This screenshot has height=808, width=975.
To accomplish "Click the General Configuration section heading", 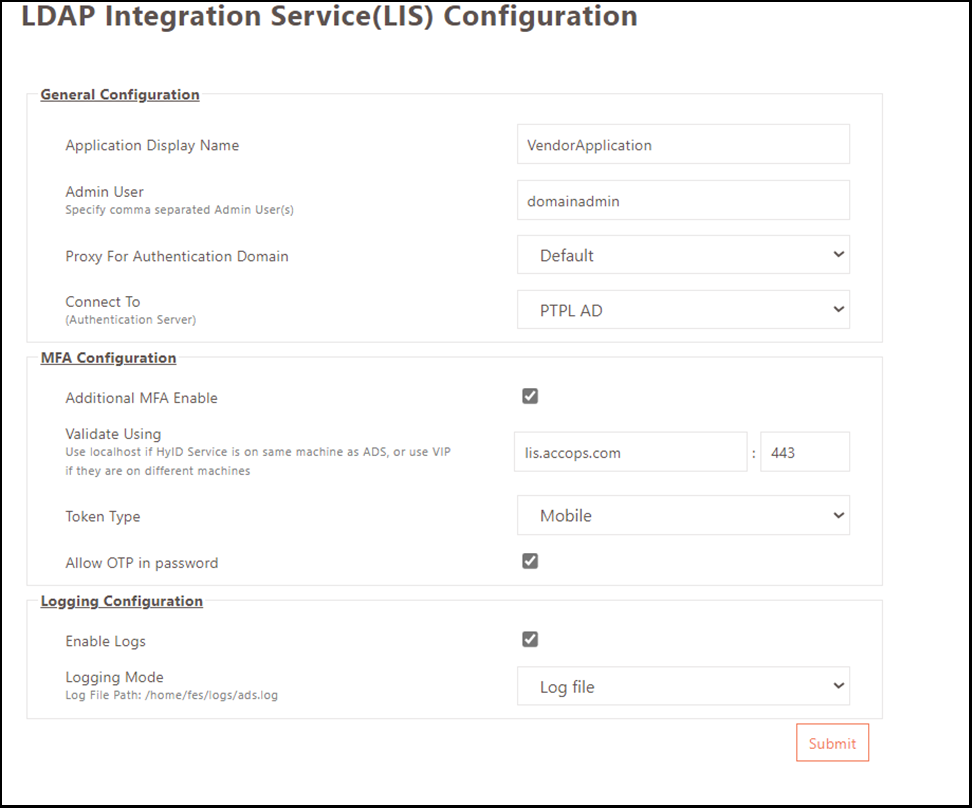I will click(x=120, y=95).
